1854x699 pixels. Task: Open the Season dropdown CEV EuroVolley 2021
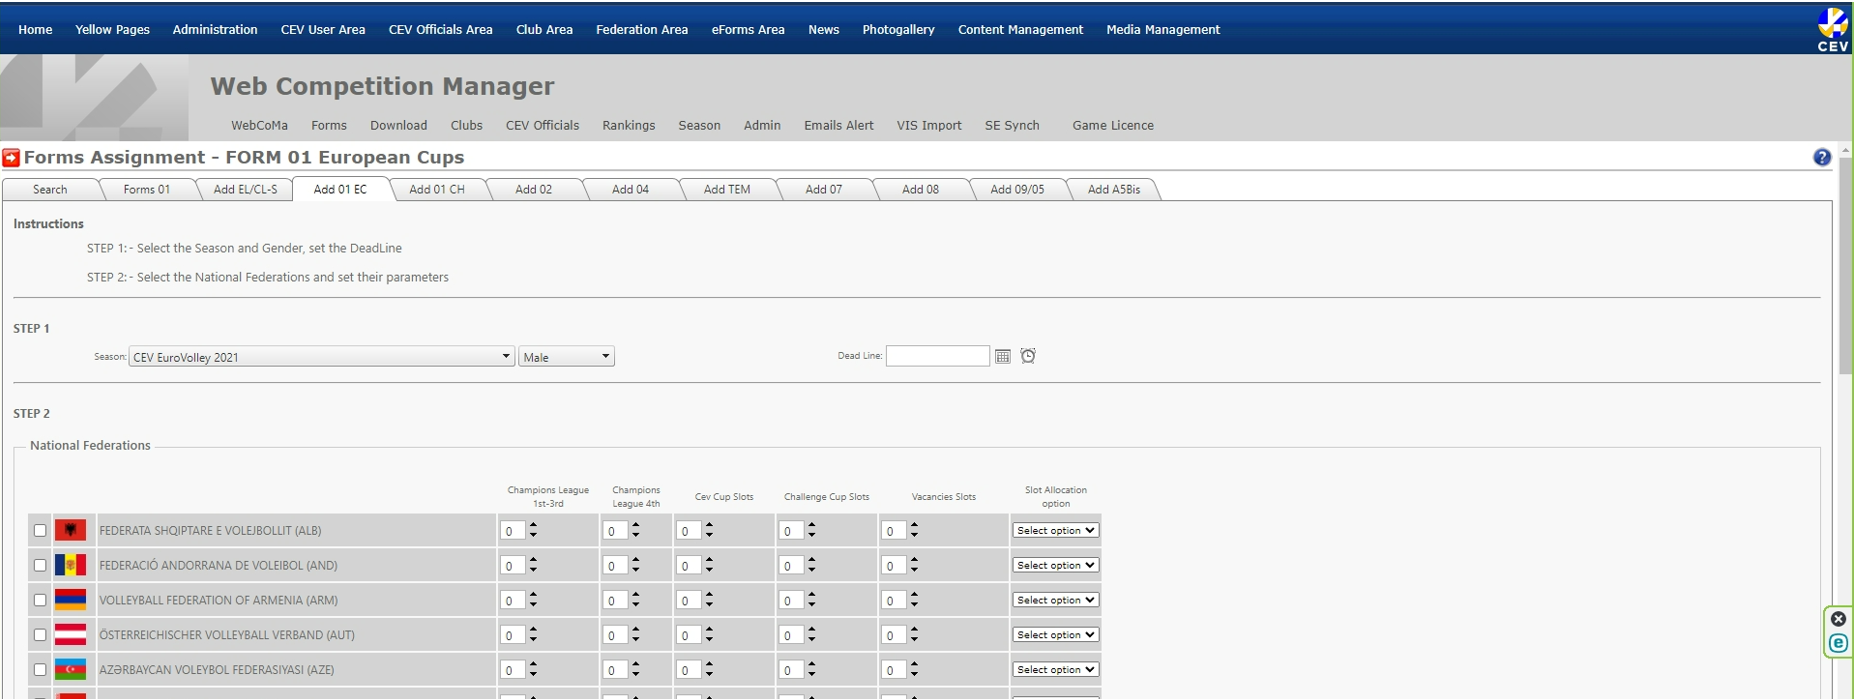tap(321, 357)
